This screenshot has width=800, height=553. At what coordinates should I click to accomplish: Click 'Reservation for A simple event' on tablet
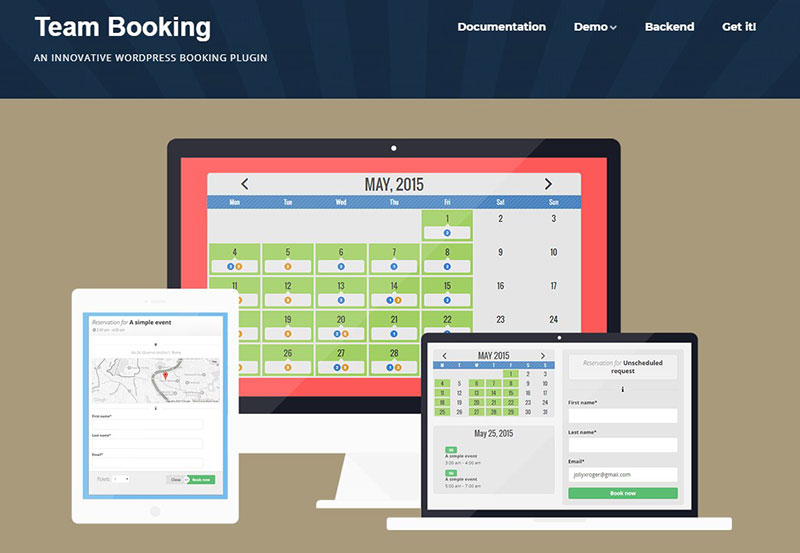[132, 322]
